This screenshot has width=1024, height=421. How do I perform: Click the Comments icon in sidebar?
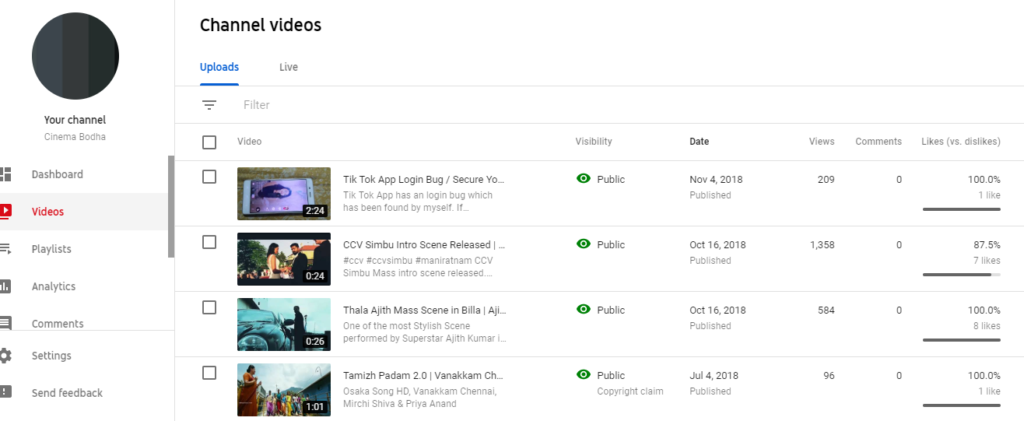tap(6, 323)
